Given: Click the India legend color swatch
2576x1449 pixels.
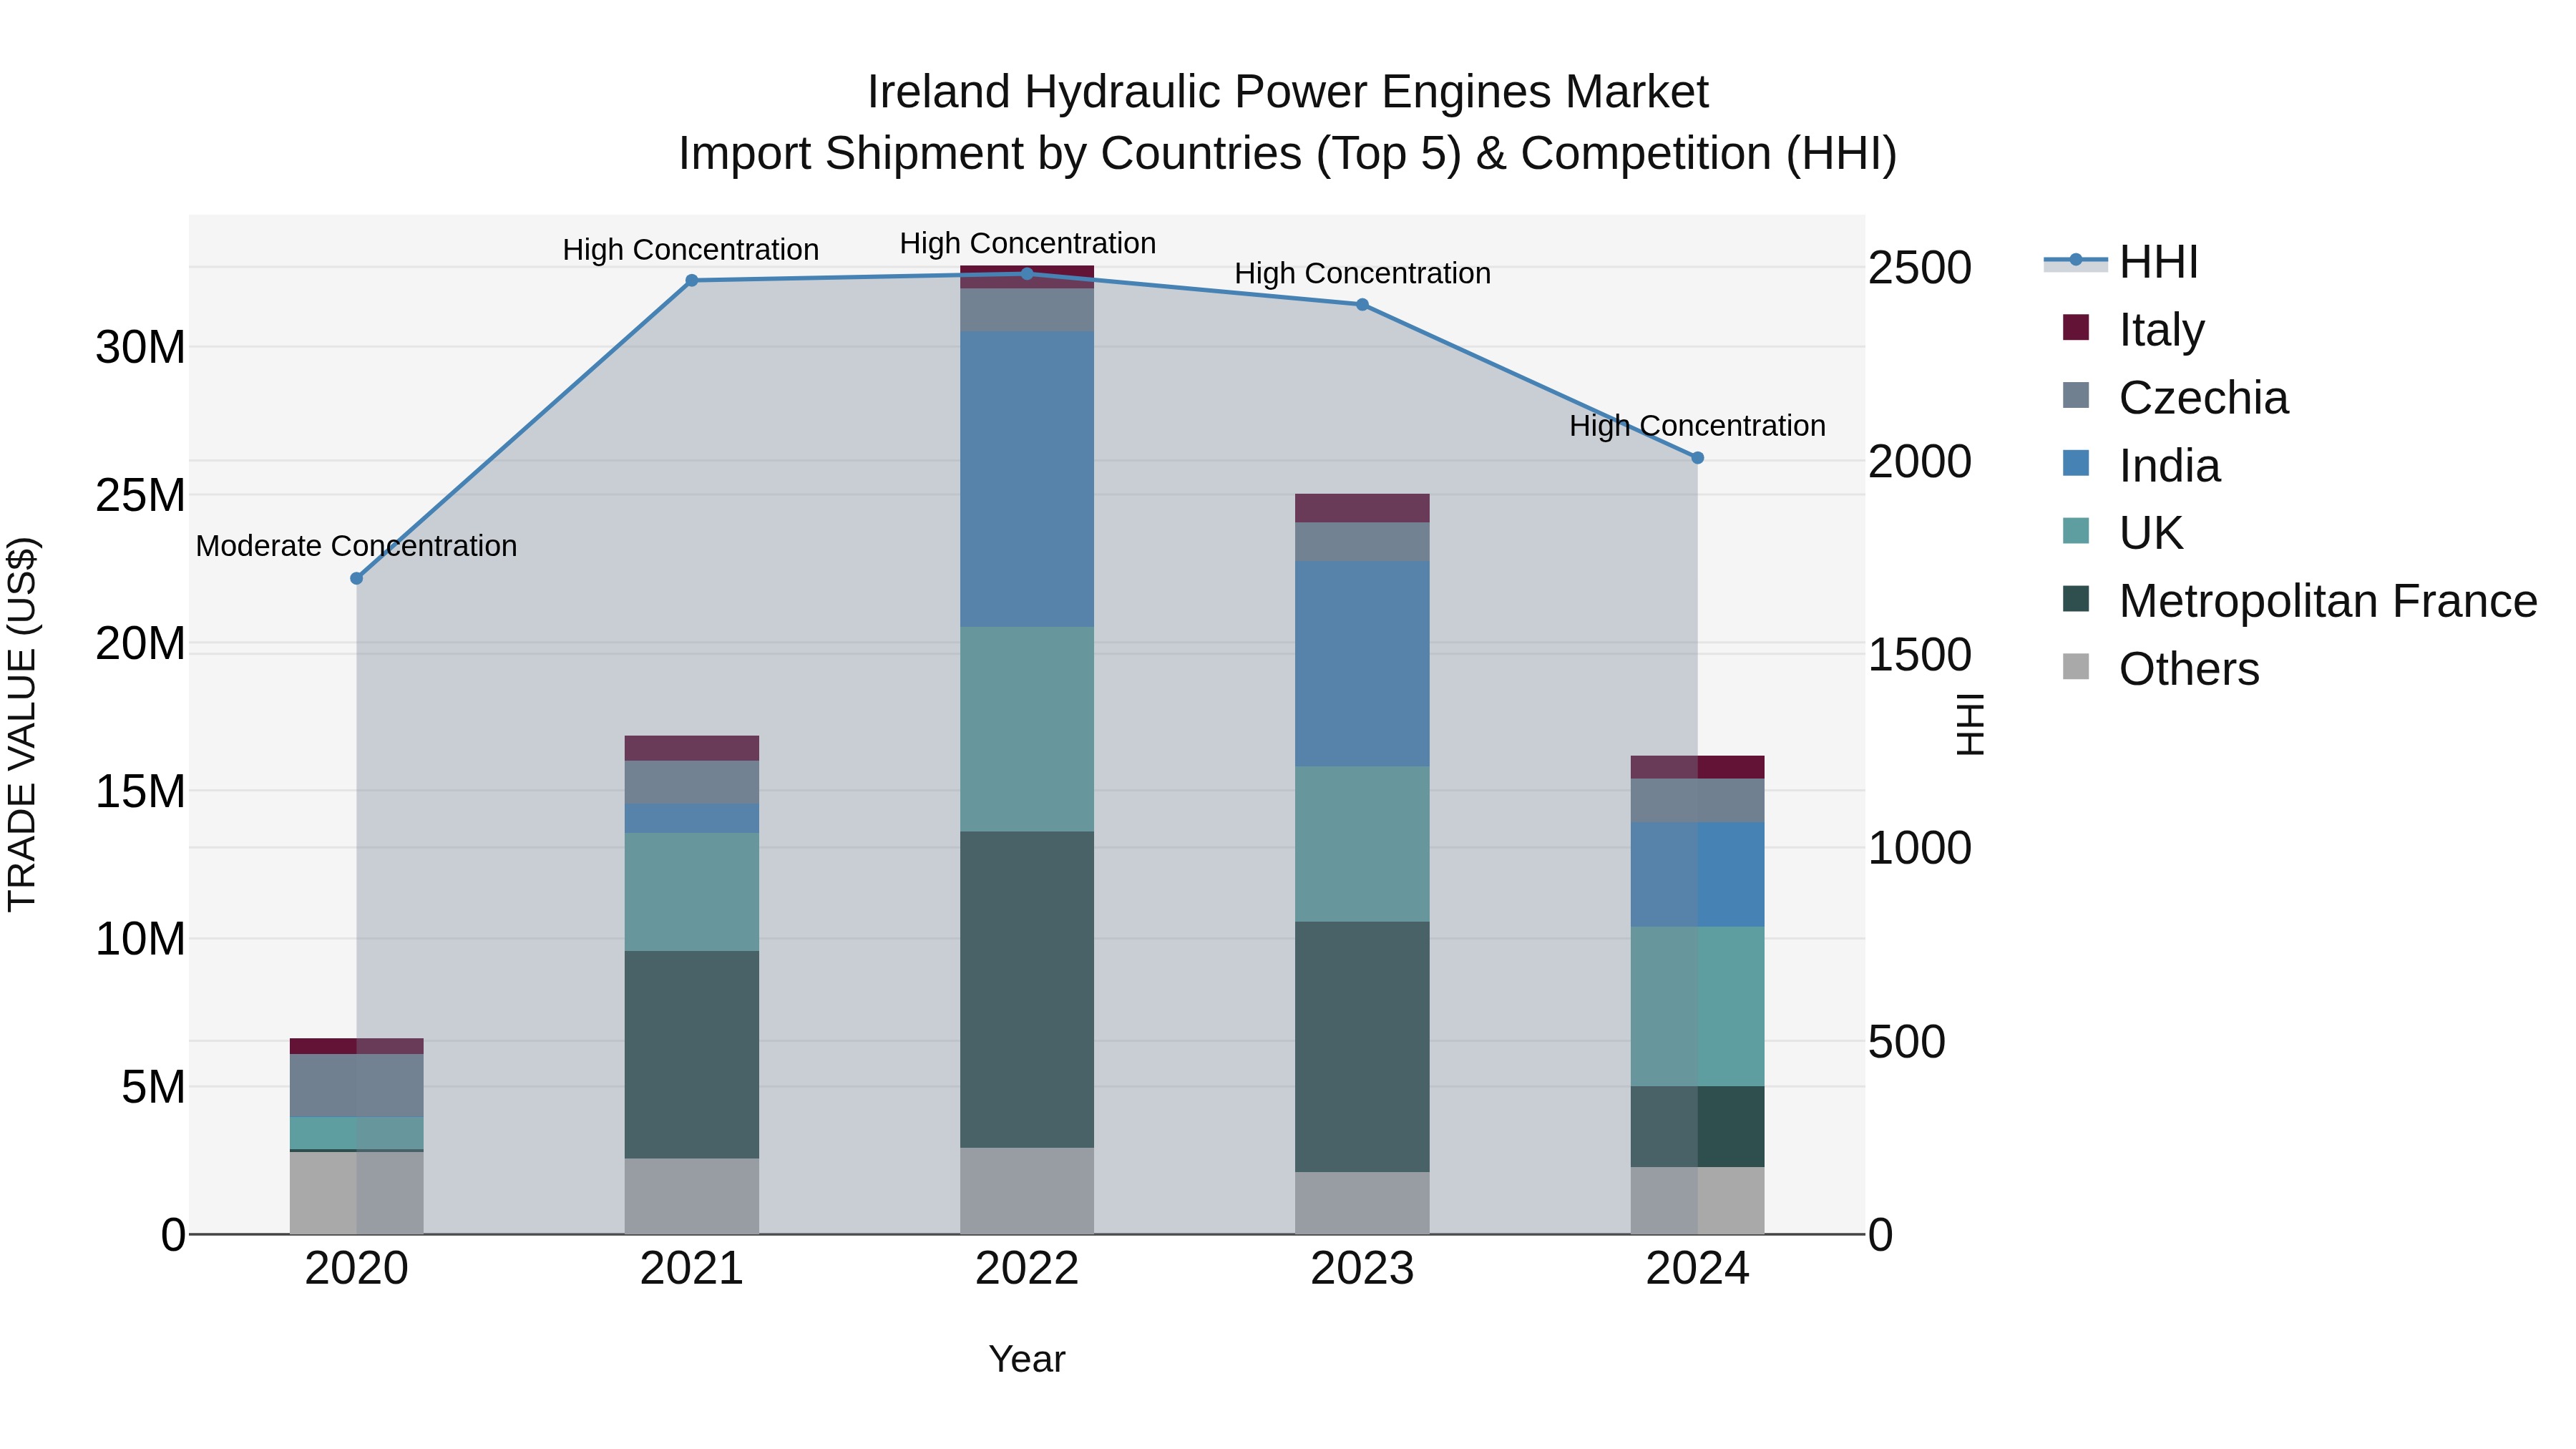Looking at the screenshot, I should [2076, 463].
